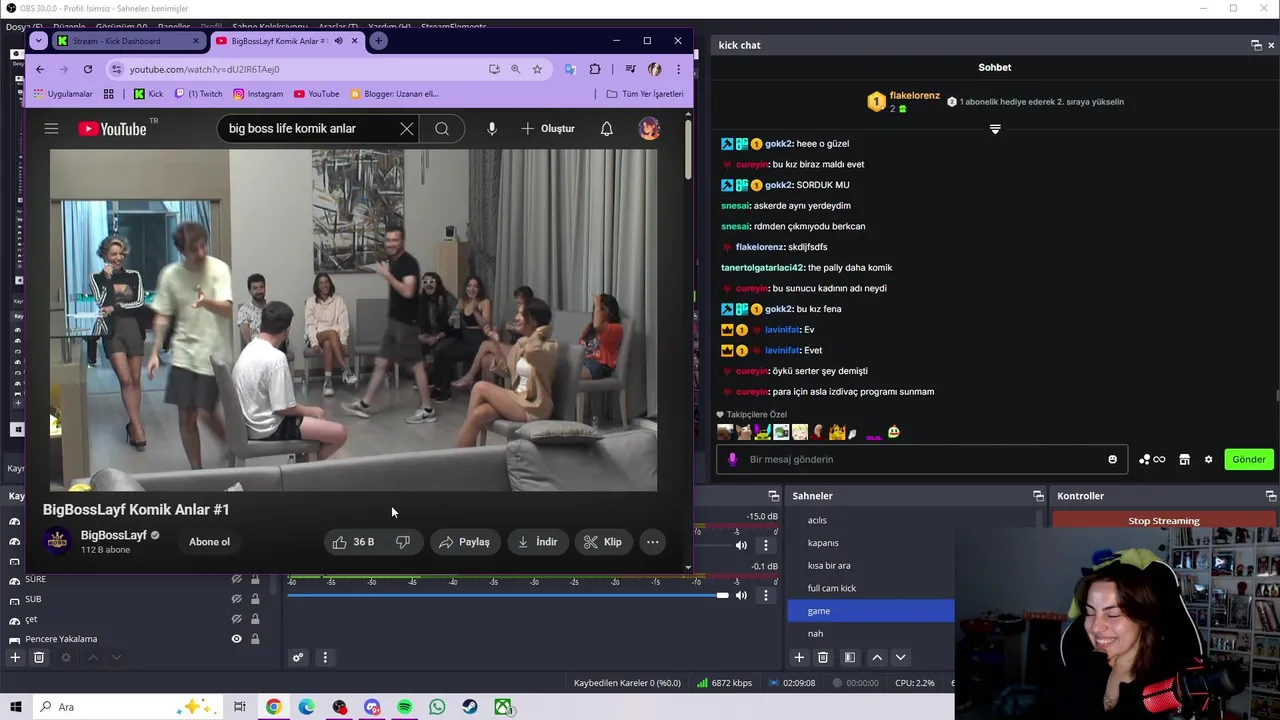Viewport: 1280px width, 720px height.
Task: Undock the Sahneler panel
Action: pos(1038,496)
